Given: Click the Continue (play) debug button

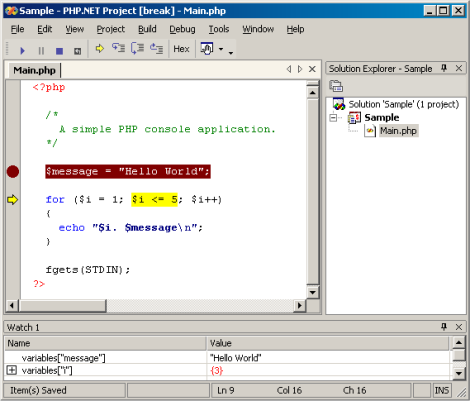Looking at the screenshot, I should coord(22,51).
